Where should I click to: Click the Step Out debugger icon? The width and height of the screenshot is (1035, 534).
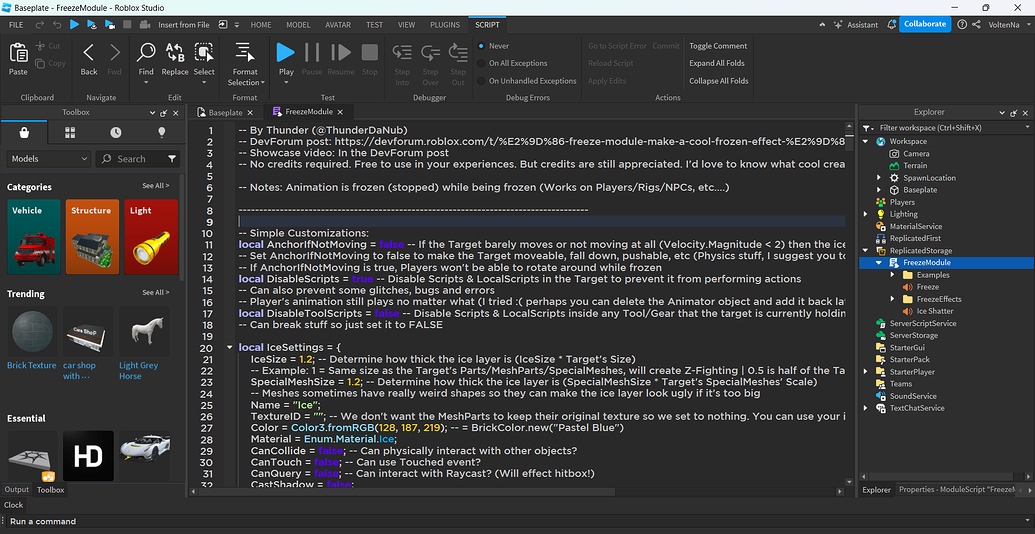(x=458, y=53)
